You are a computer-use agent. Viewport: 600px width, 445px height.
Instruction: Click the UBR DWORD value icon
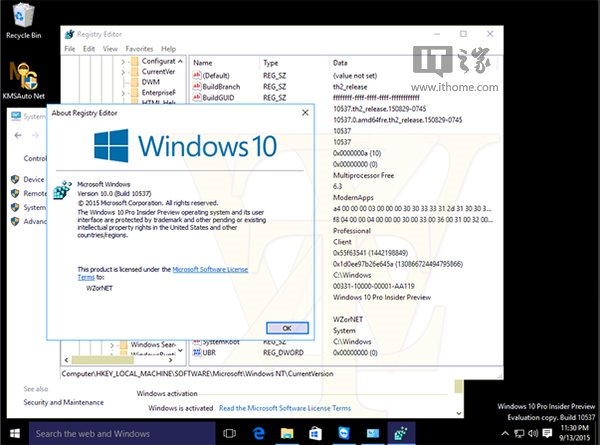pos(197,352)
